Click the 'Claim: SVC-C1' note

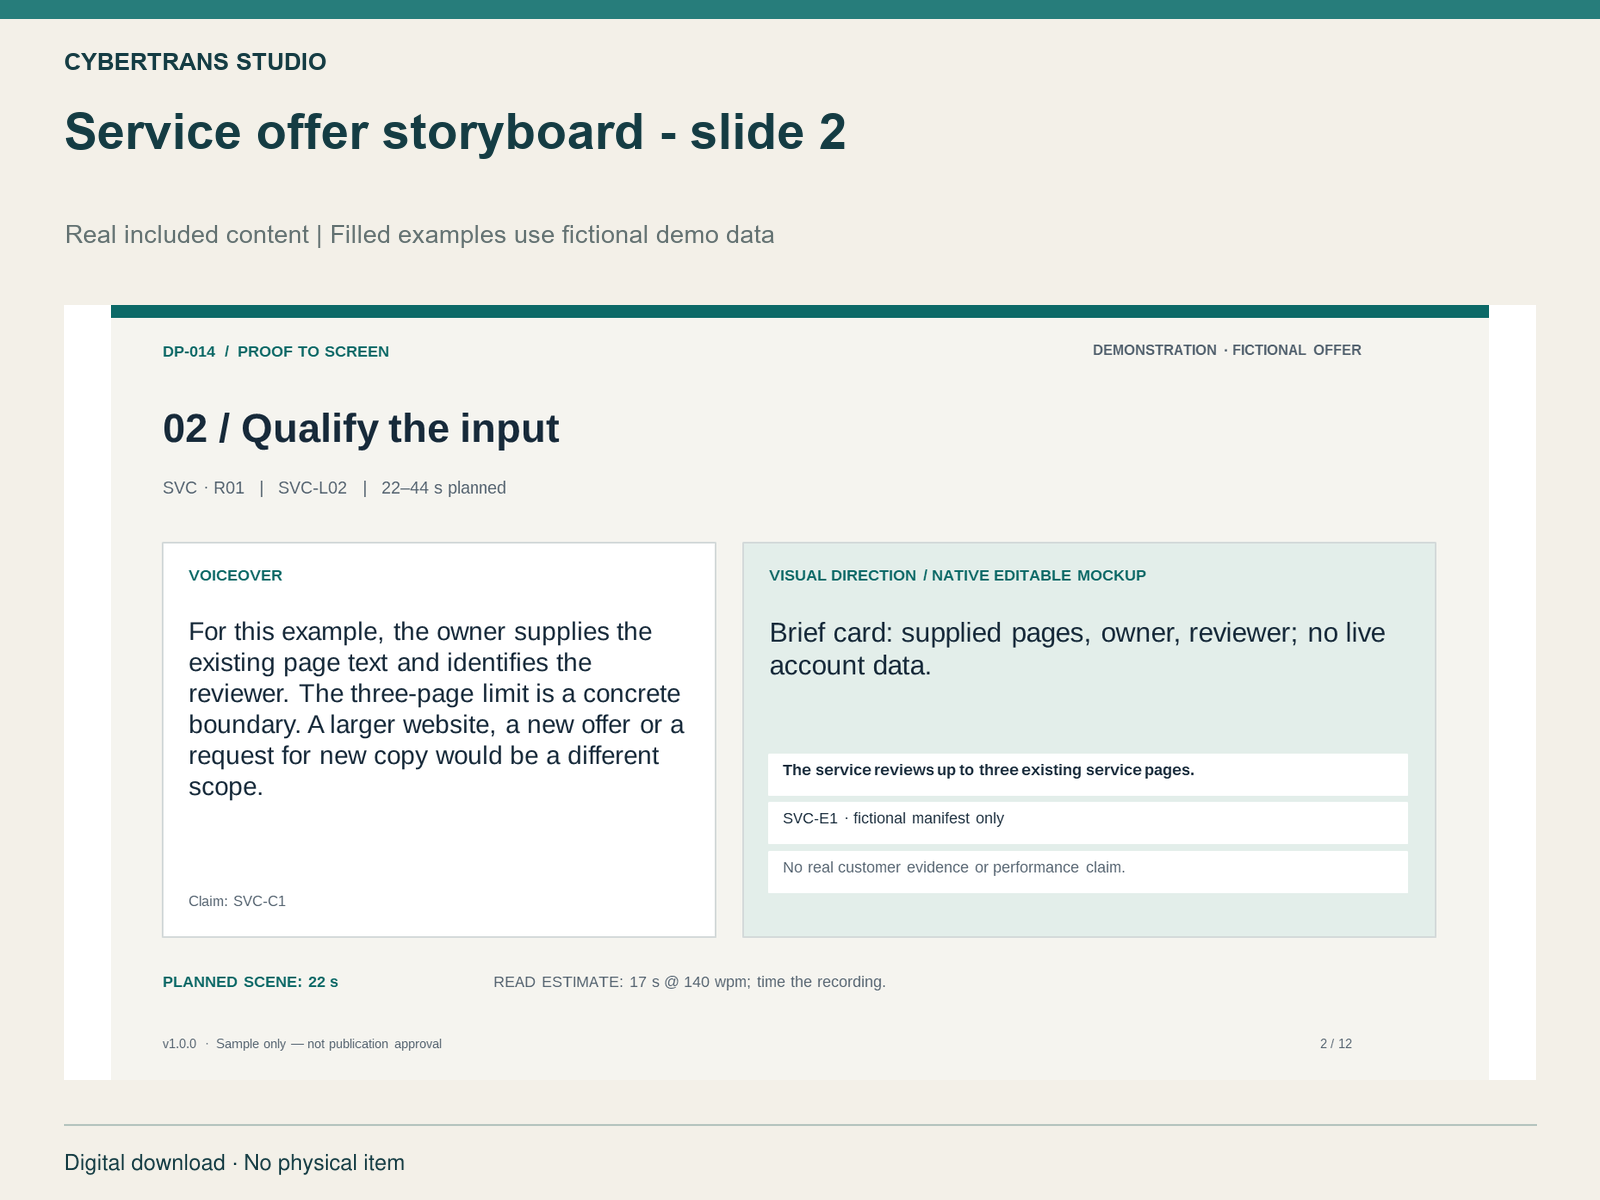(x=237, y=901)
